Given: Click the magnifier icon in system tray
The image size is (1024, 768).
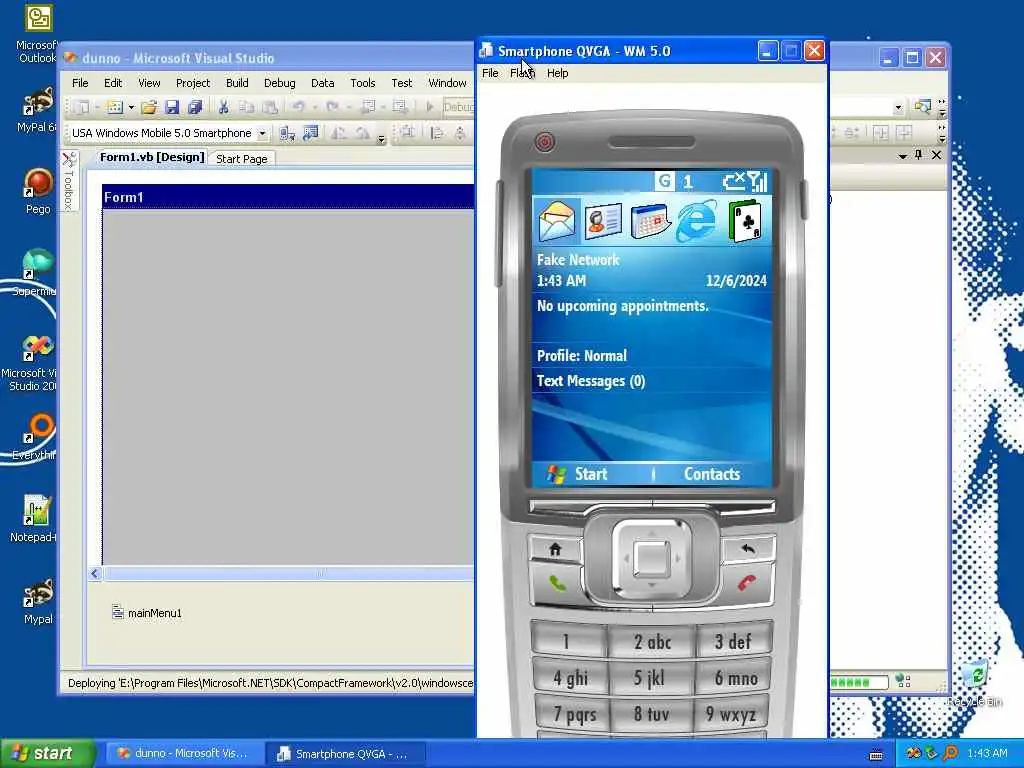Looking at the screenshot, I should pos(950,753).
